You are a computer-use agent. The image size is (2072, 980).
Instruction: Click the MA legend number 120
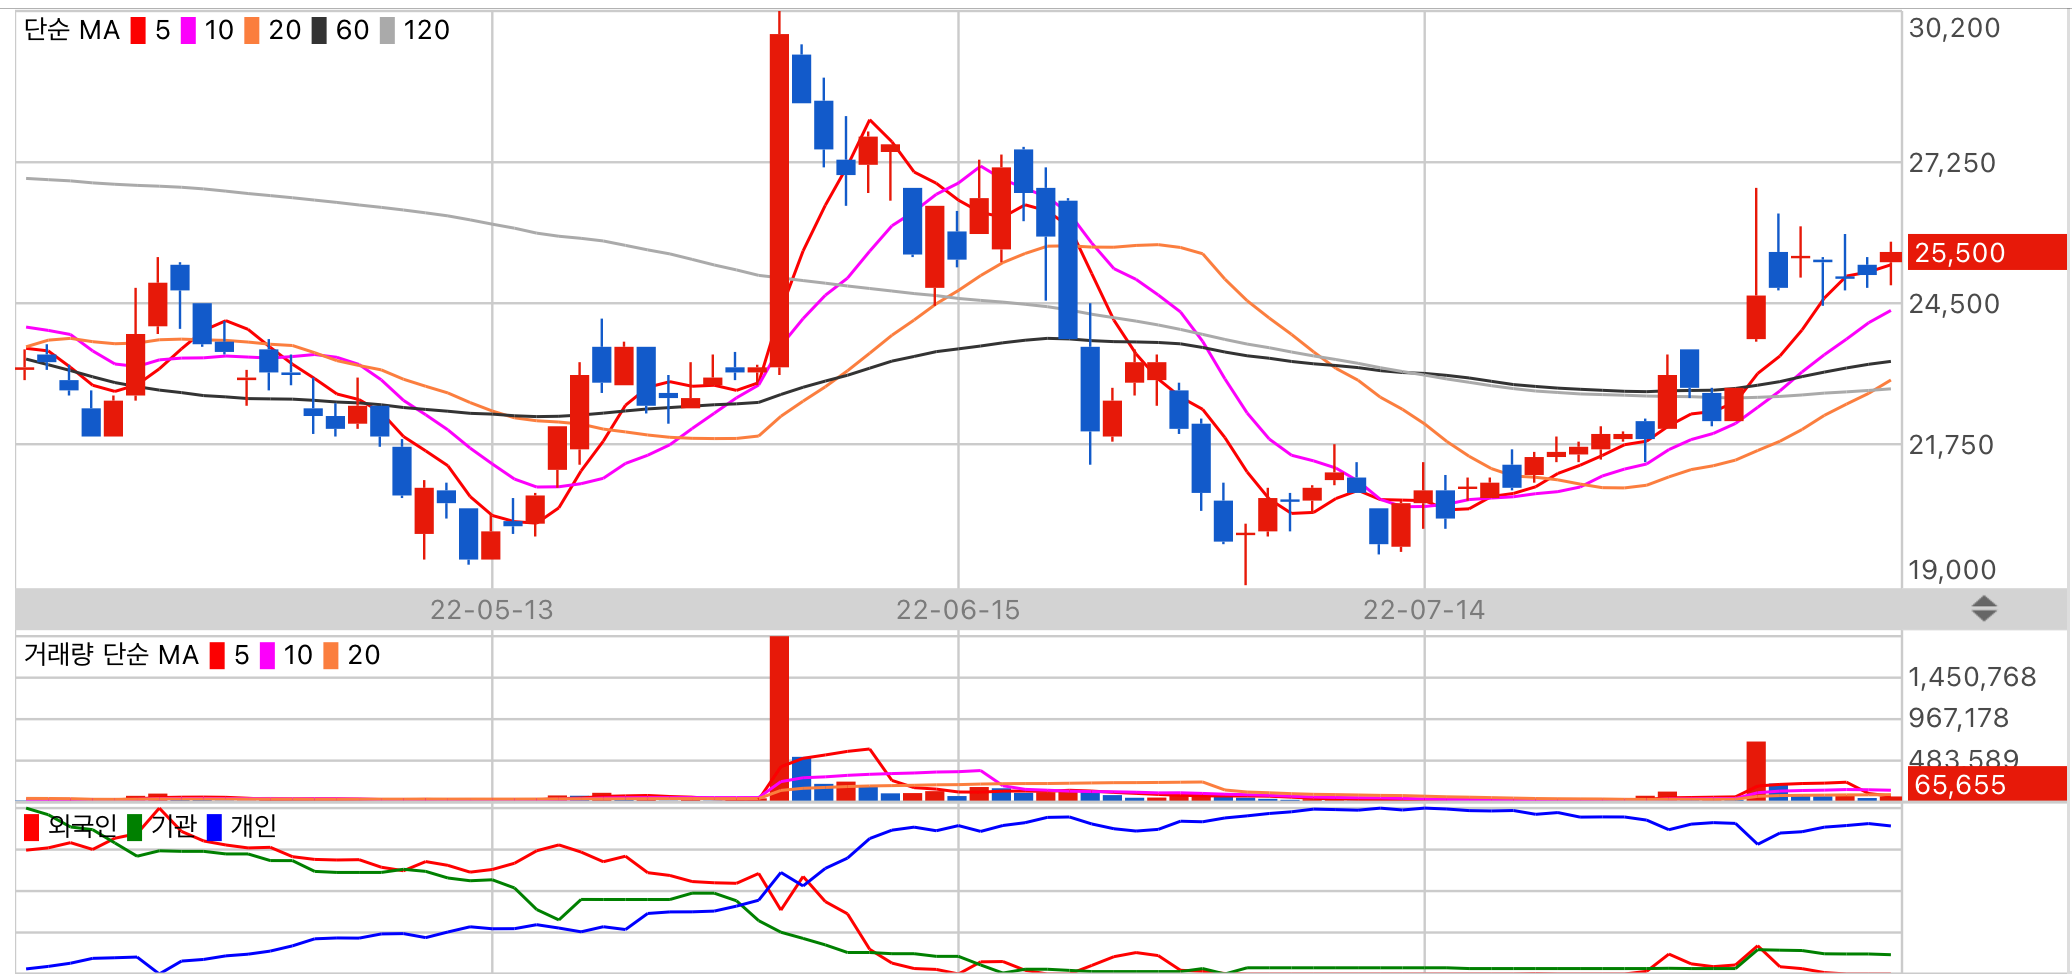tap(427, 31)
